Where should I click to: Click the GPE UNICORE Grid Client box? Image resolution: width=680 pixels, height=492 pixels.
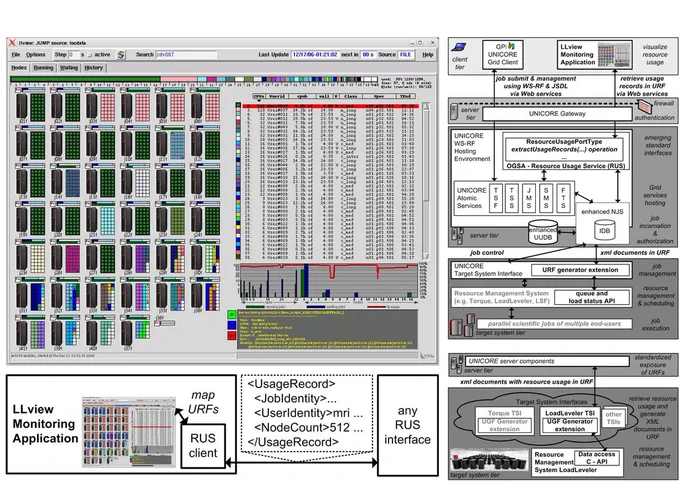click(503, 55)
